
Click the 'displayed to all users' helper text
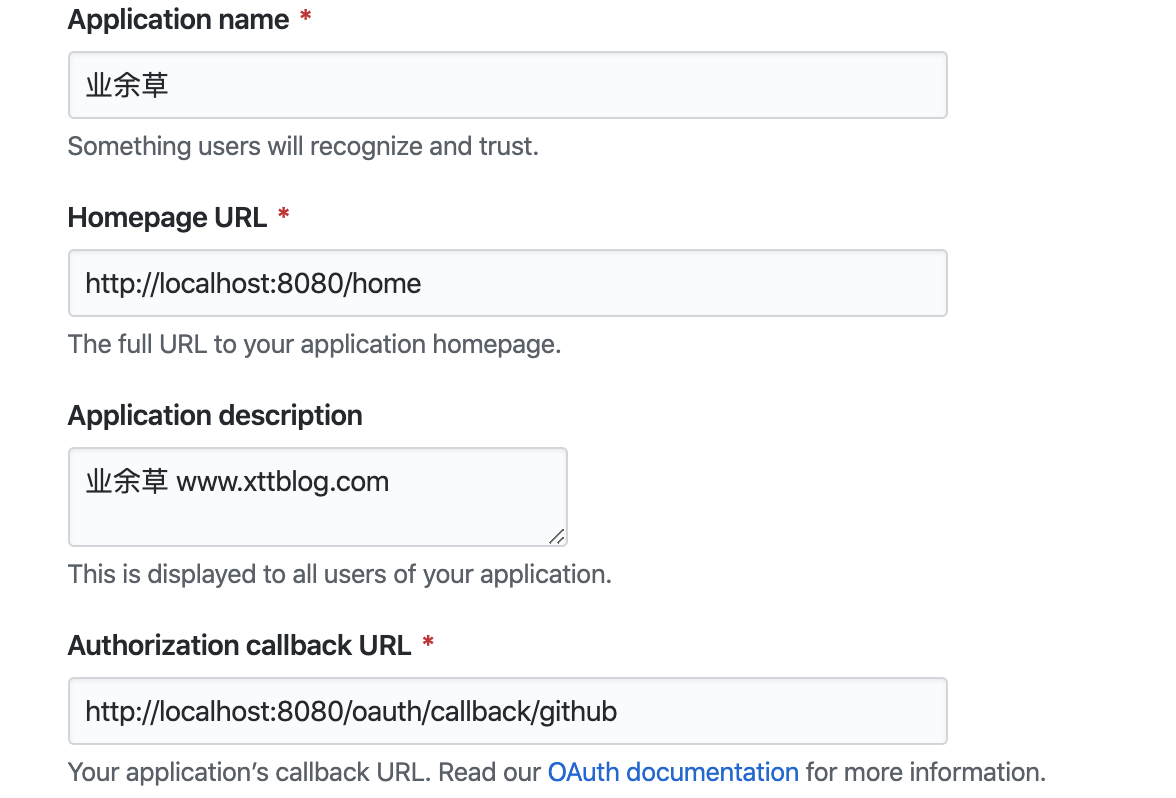point(340,574)
